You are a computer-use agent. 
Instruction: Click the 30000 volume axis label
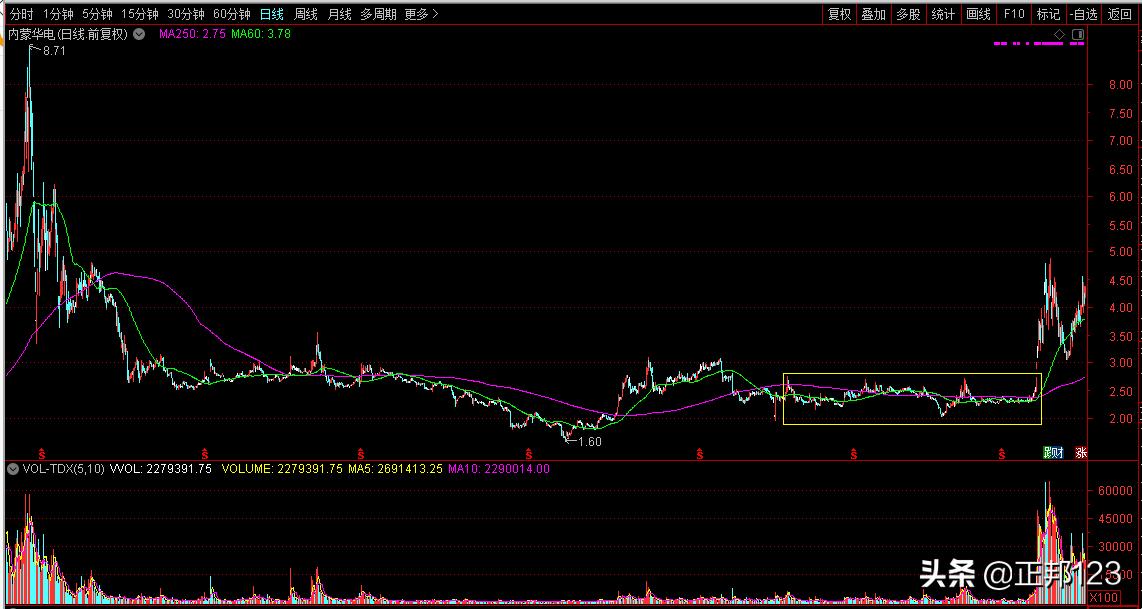[x=1116, y=547]
